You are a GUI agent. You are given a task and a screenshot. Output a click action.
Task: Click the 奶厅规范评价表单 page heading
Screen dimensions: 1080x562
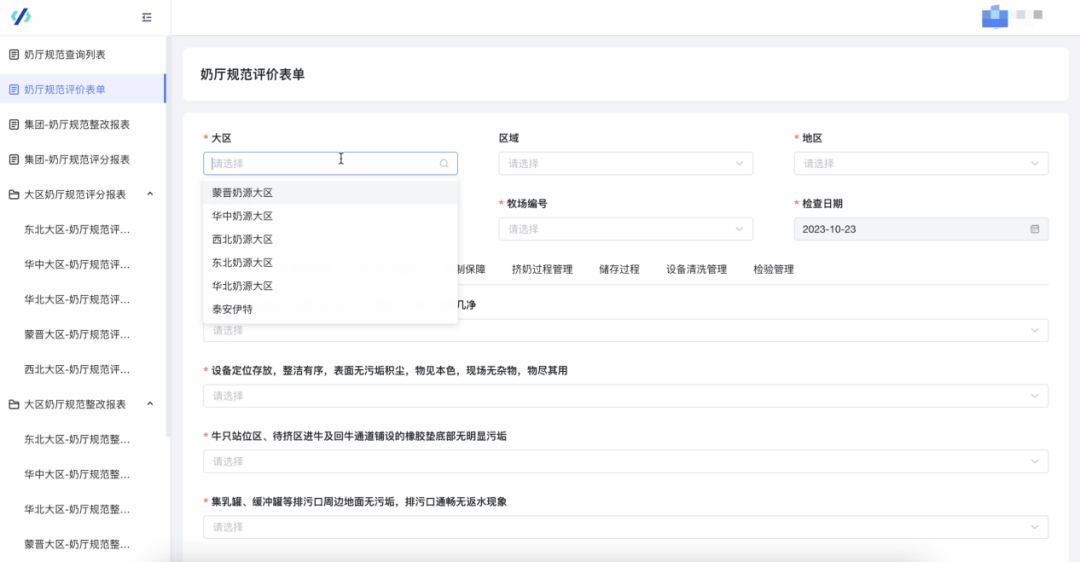click(252, 74)
